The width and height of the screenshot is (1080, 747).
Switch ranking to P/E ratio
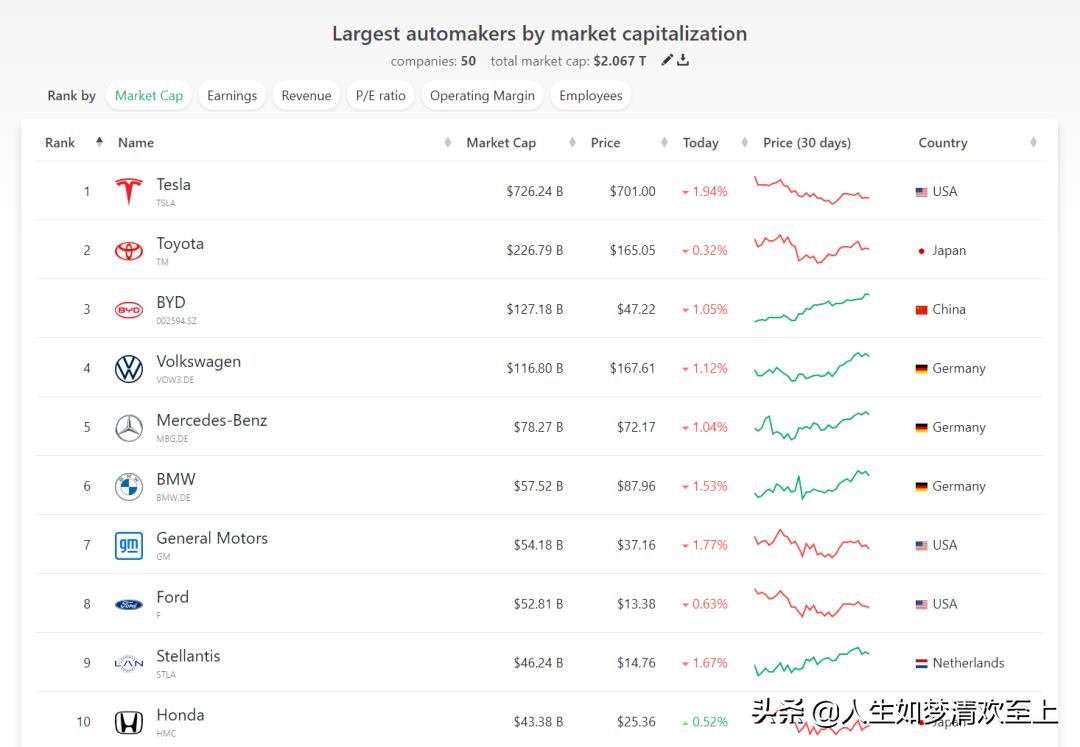point(380,96)
